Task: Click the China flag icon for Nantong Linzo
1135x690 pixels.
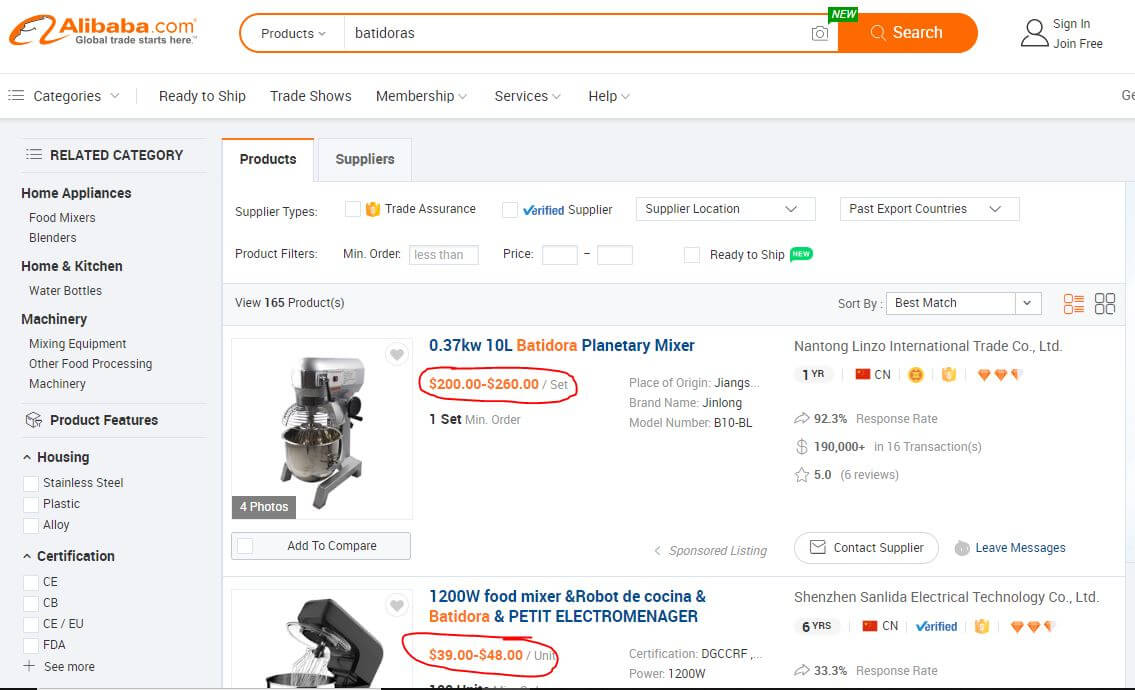Action: 862,374
